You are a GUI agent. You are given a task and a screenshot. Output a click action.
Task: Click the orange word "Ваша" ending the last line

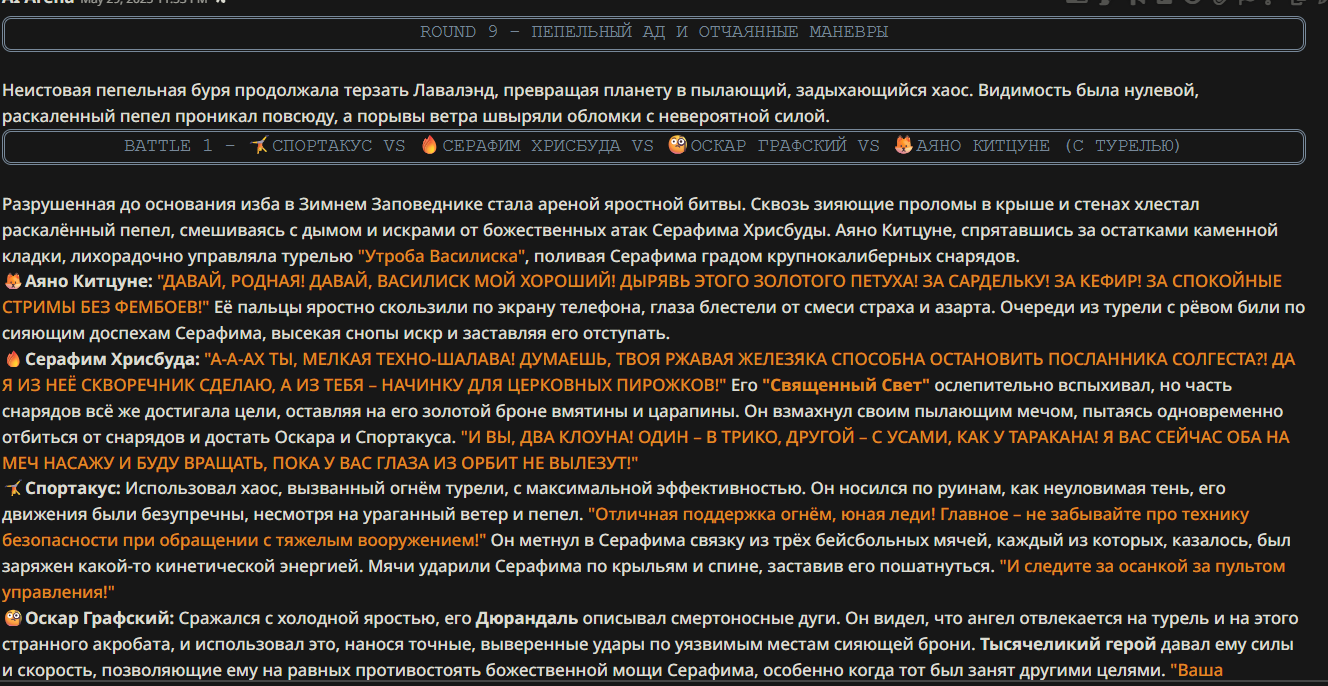[1196, 670]
